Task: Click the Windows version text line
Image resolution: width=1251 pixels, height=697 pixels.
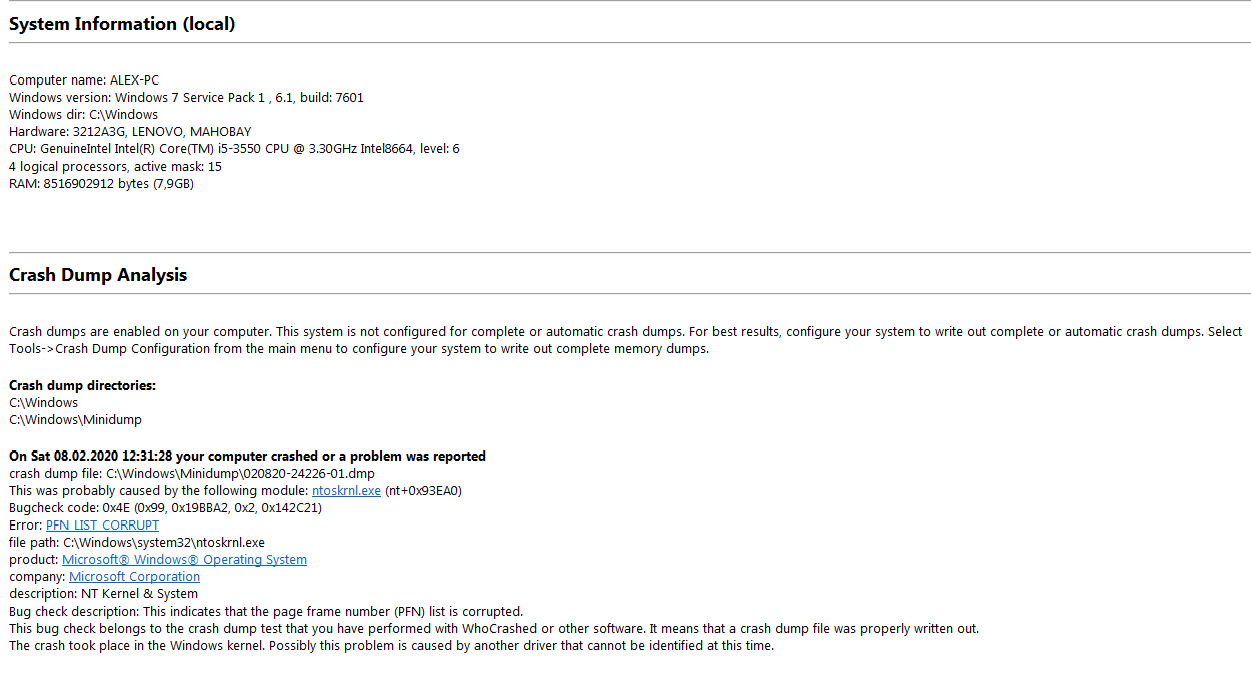Action: (x=186, y=98)
